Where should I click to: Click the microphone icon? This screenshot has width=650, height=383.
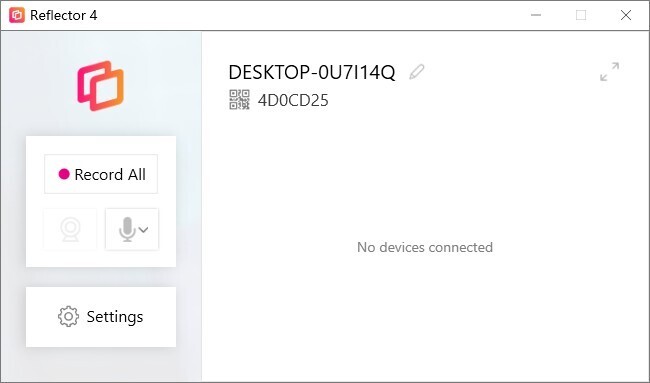coord(127,229)
